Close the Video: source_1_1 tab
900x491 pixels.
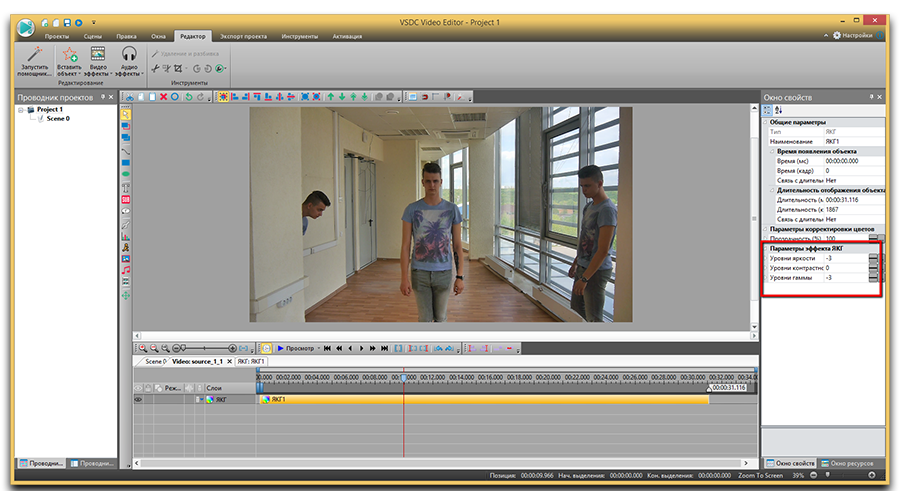[230, 362]
